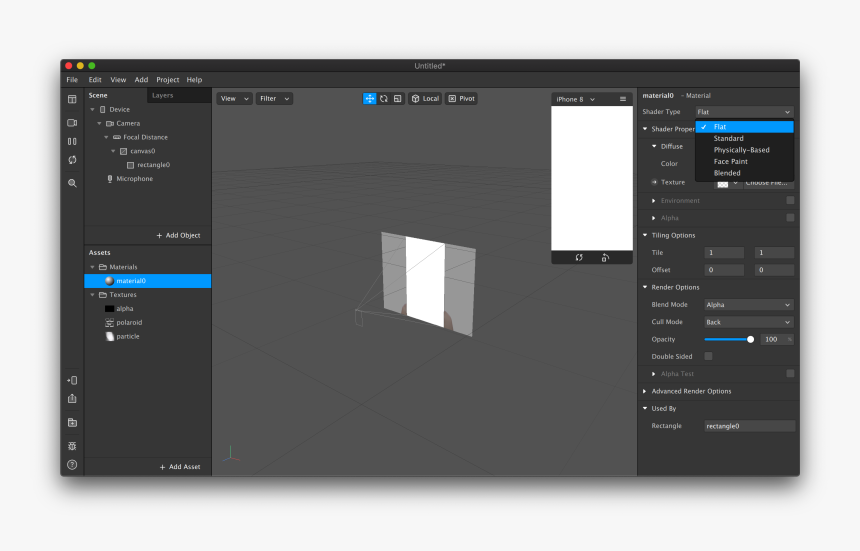The width and height of the screenshot is (860, 551).
Task: Toggle Local coordinate mode button
Action: [x=425, y=99]
